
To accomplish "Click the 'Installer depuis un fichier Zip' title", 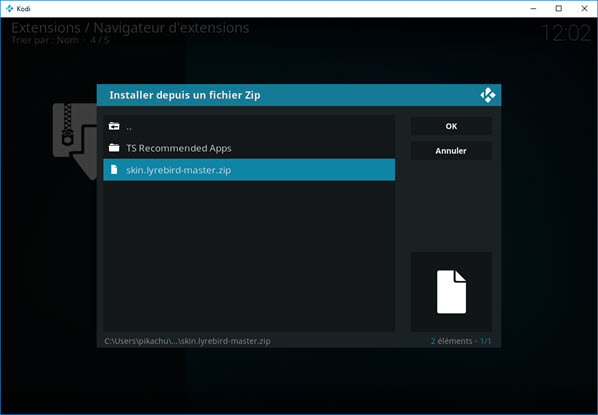I will coord(185,95).
